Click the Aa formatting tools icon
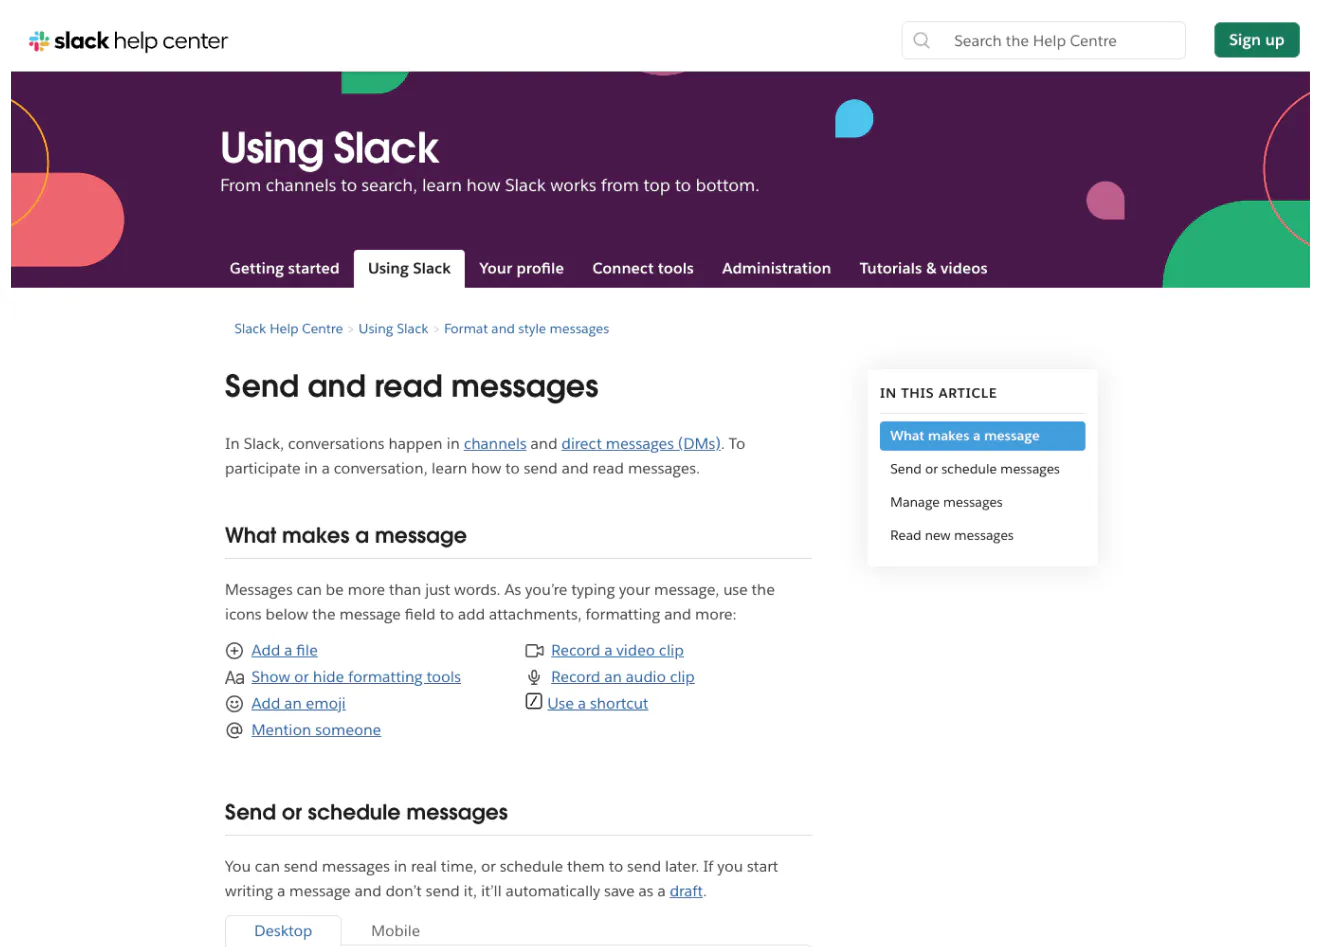The image size is (1322, 947). 234,678
